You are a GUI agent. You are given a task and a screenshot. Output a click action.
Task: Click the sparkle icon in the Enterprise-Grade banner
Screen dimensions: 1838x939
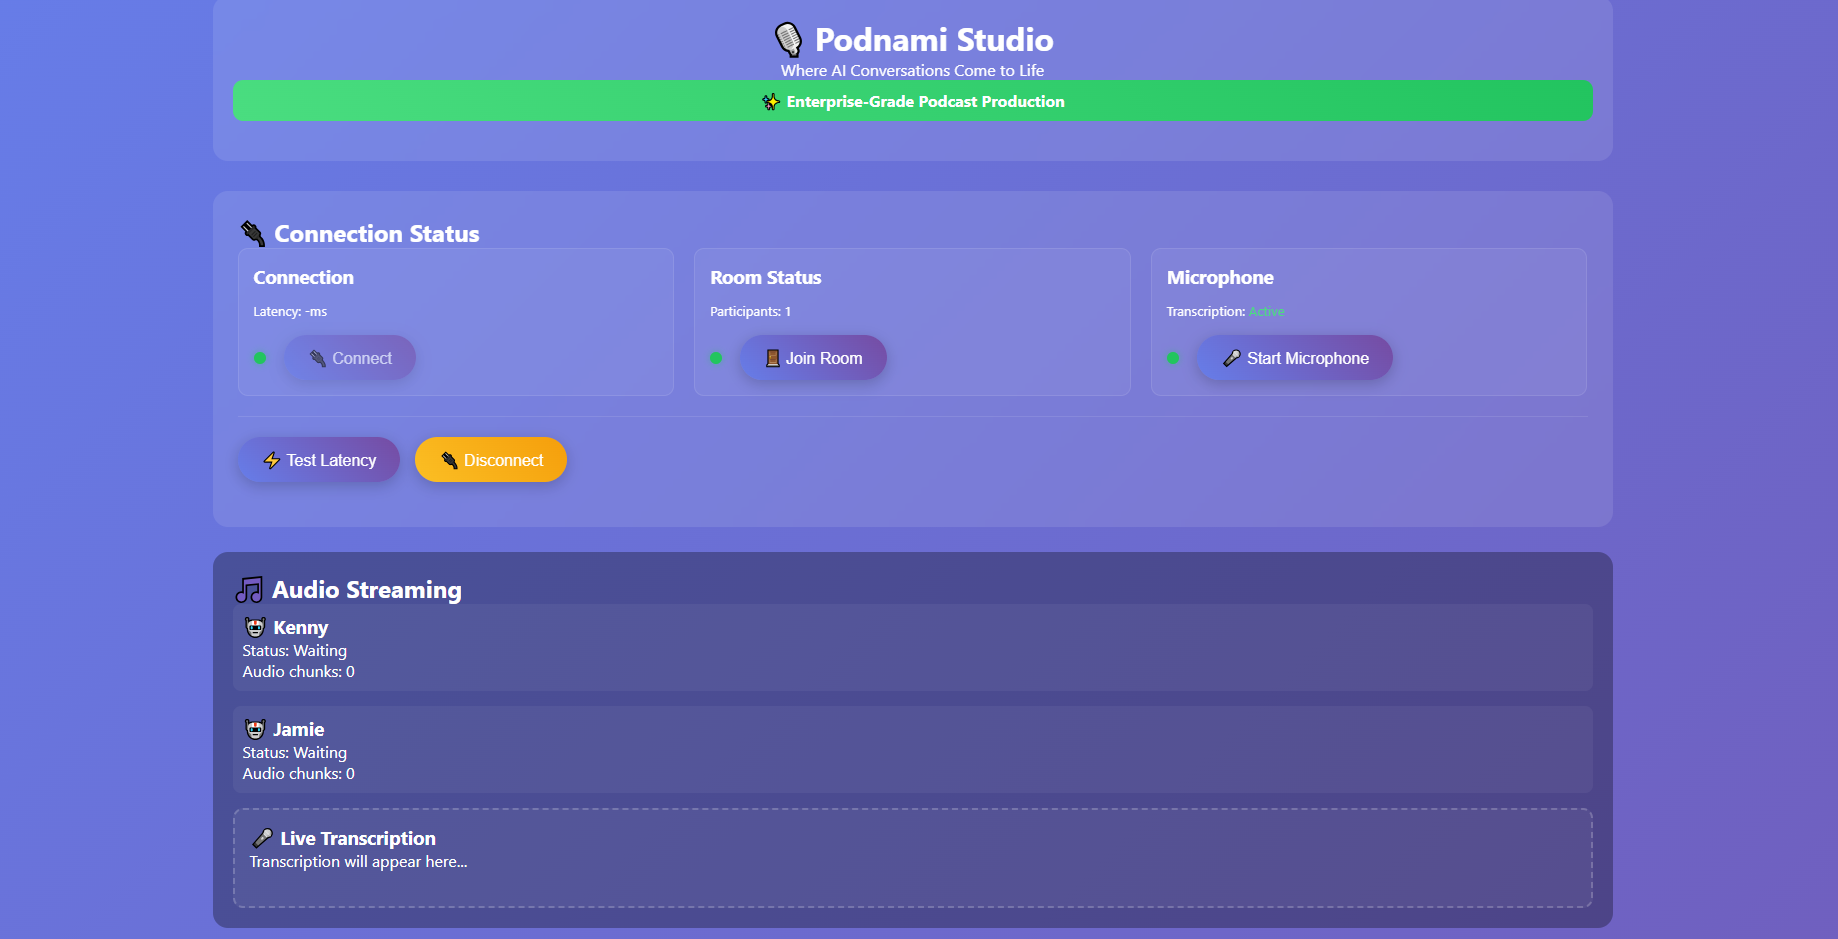(771, 101)
